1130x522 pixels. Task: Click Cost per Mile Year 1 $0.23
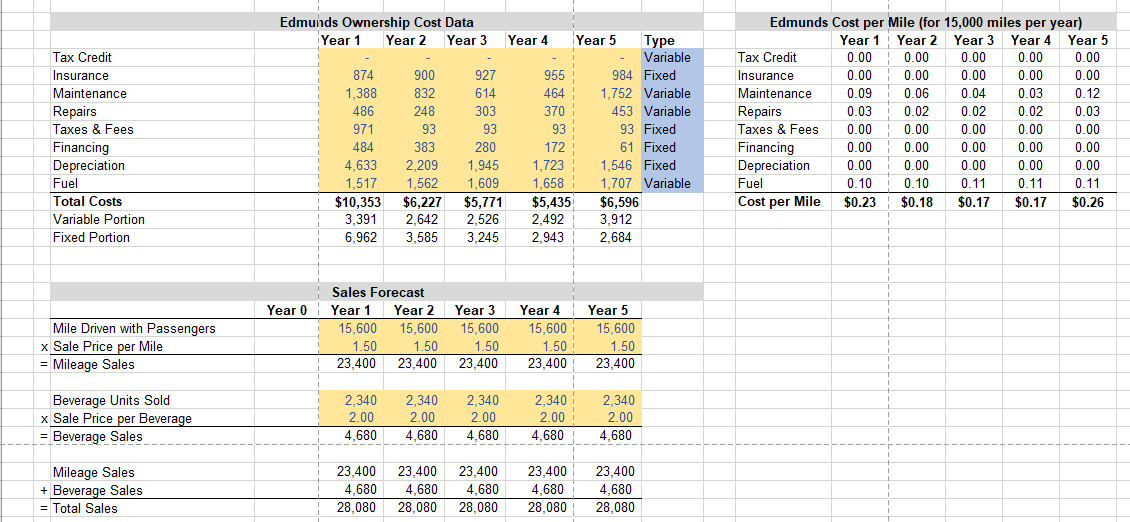coord(860,202)
